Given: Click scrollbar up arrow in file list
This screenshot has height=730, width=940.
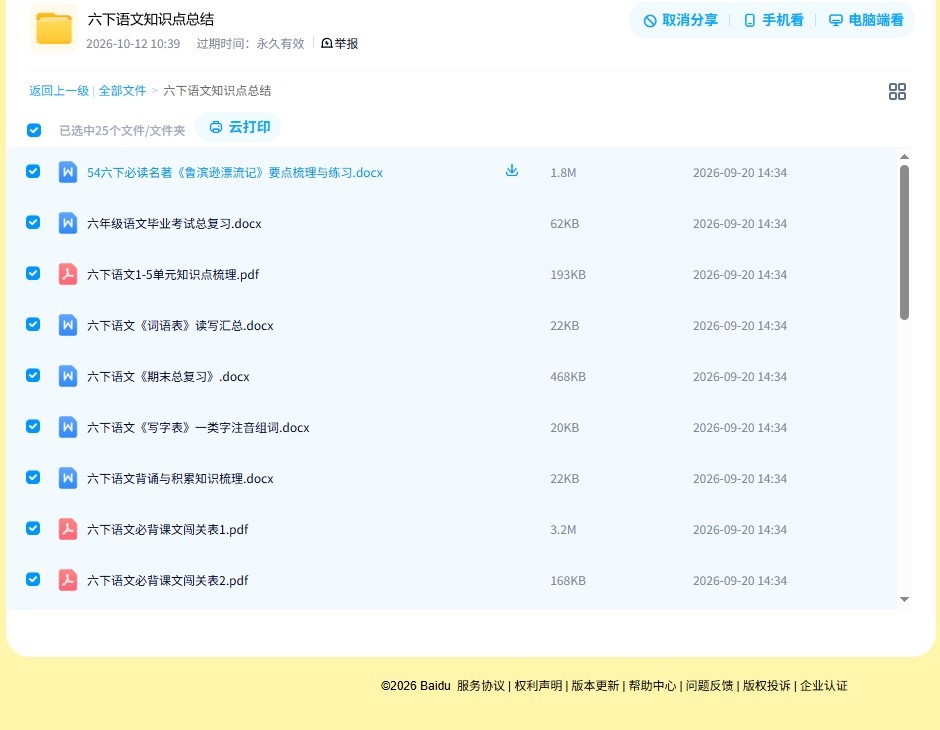Looking at the screenshot, I should pos(905,156).
